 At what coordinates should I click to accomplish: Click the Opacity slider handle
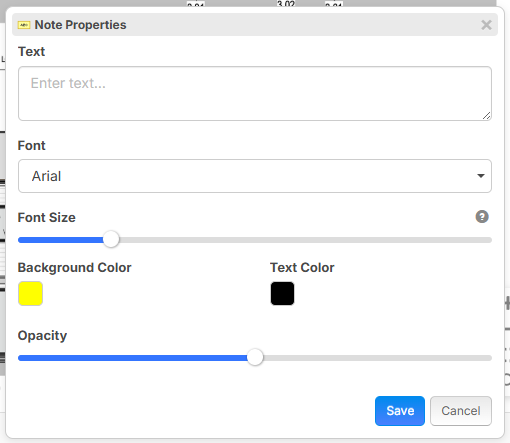(255, 357)
